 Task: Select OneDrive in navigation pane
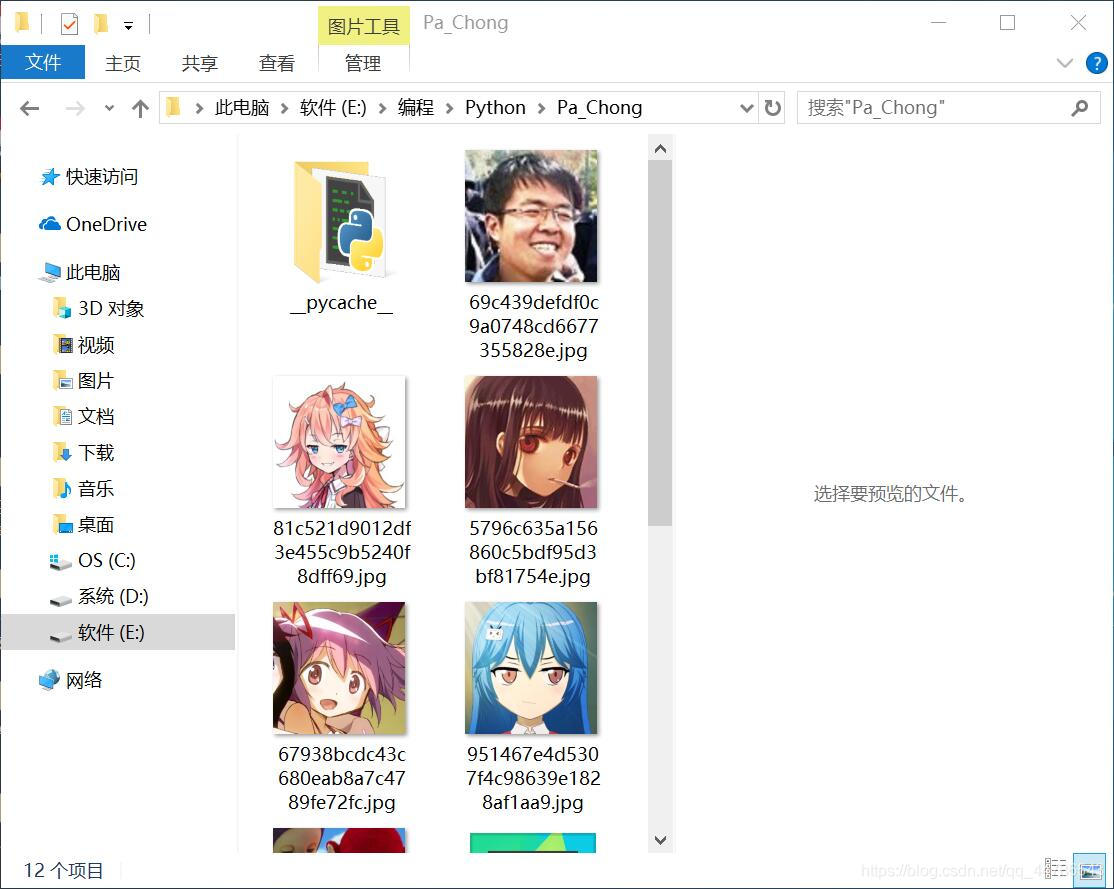point(93,224)
